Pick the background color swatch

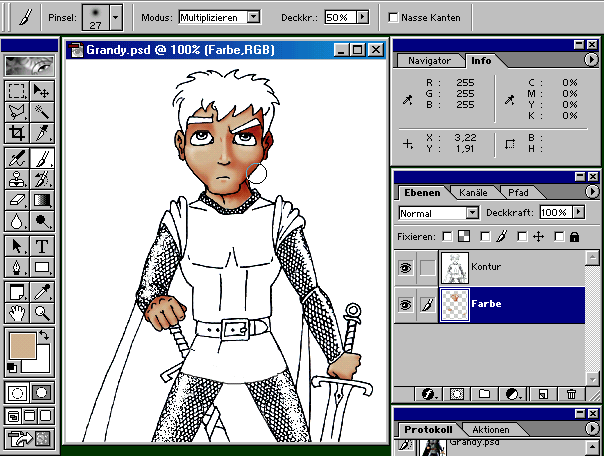click(42, 364)
